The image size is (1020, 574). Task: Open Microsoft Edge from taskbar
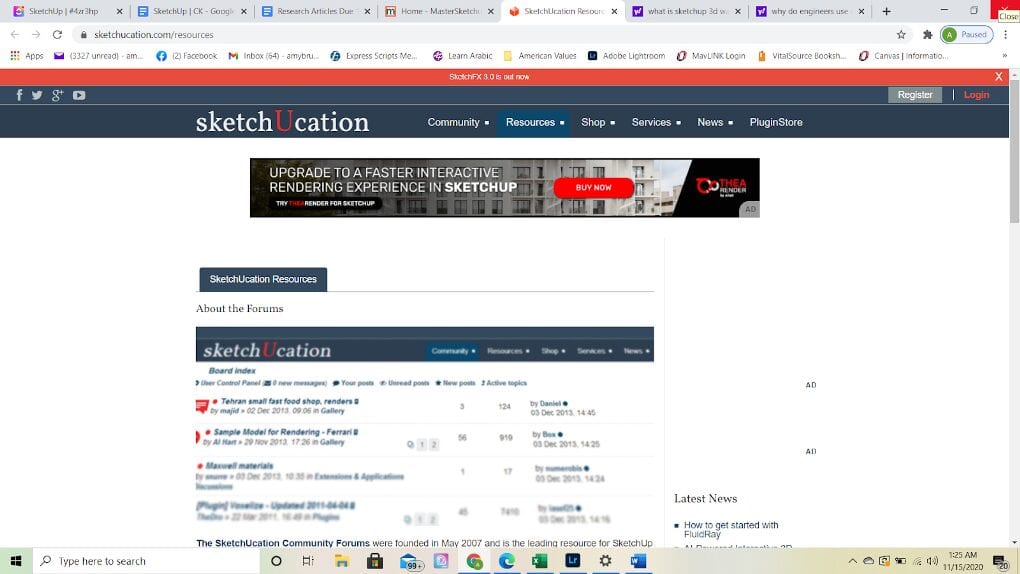pos(507,561)
